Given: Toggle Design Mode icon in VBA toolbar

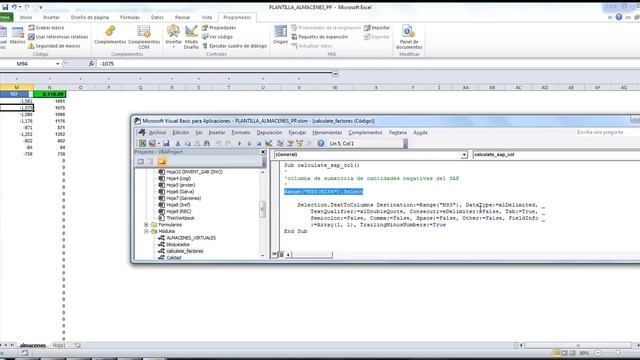Looking at the screenshot, I should pyautogui.click(x=269, y=143).
